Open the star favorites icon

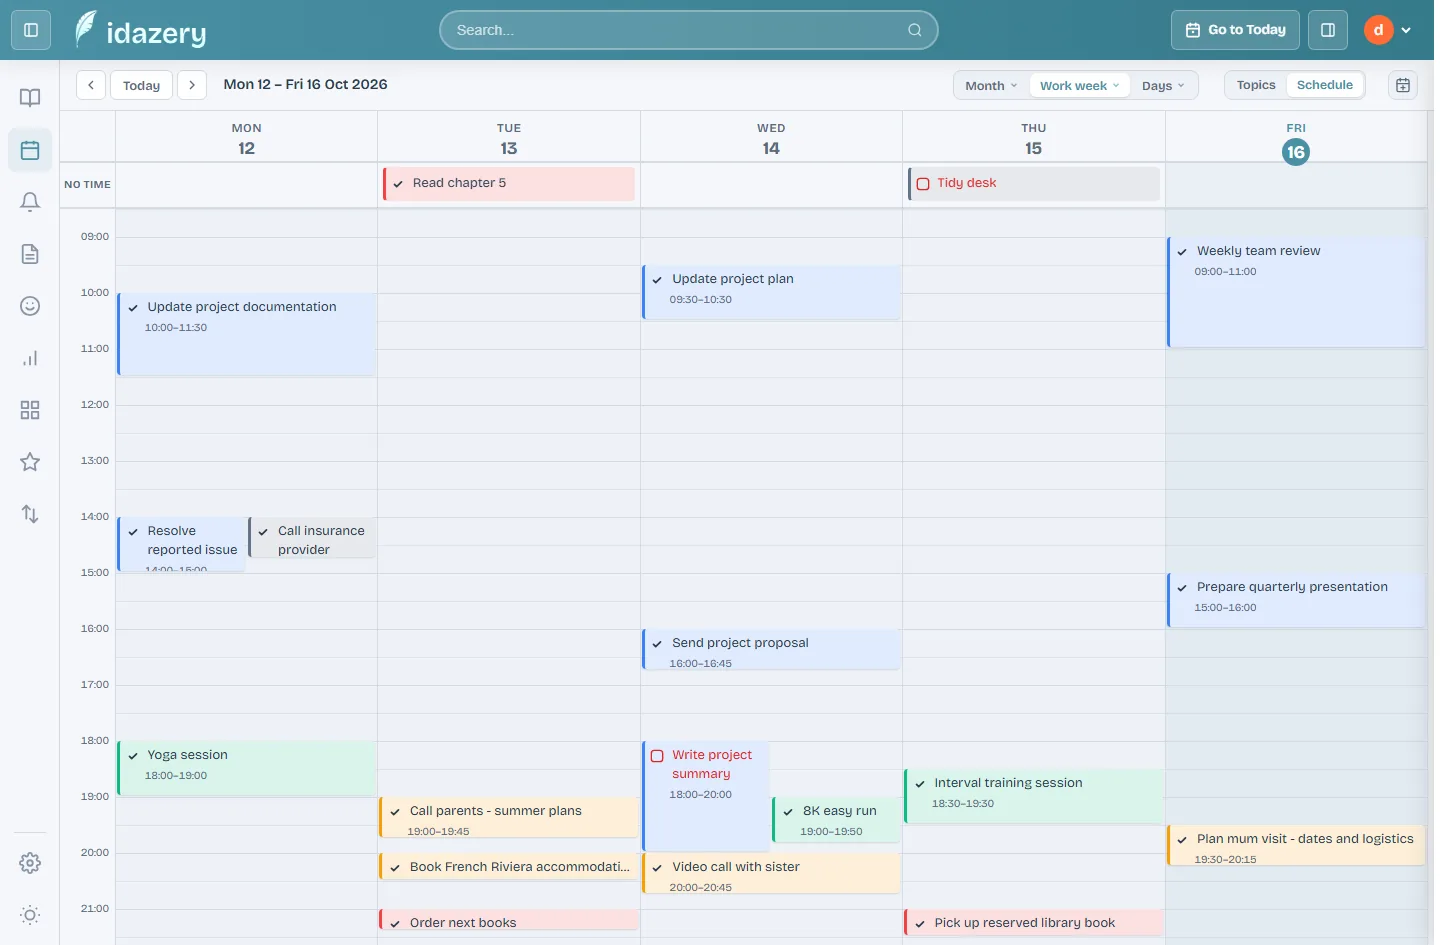(30, 462)
